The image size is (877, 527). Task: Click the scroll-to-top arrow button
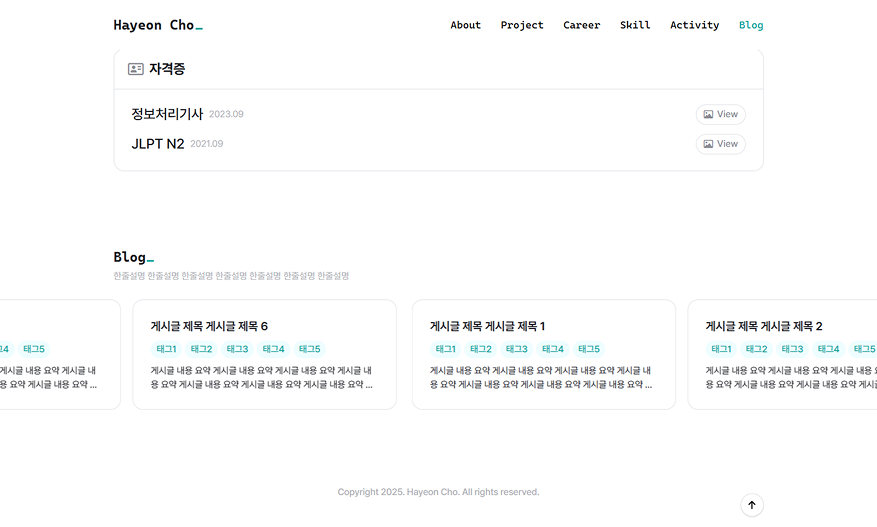pyautogui.click(x=751, y=505)
